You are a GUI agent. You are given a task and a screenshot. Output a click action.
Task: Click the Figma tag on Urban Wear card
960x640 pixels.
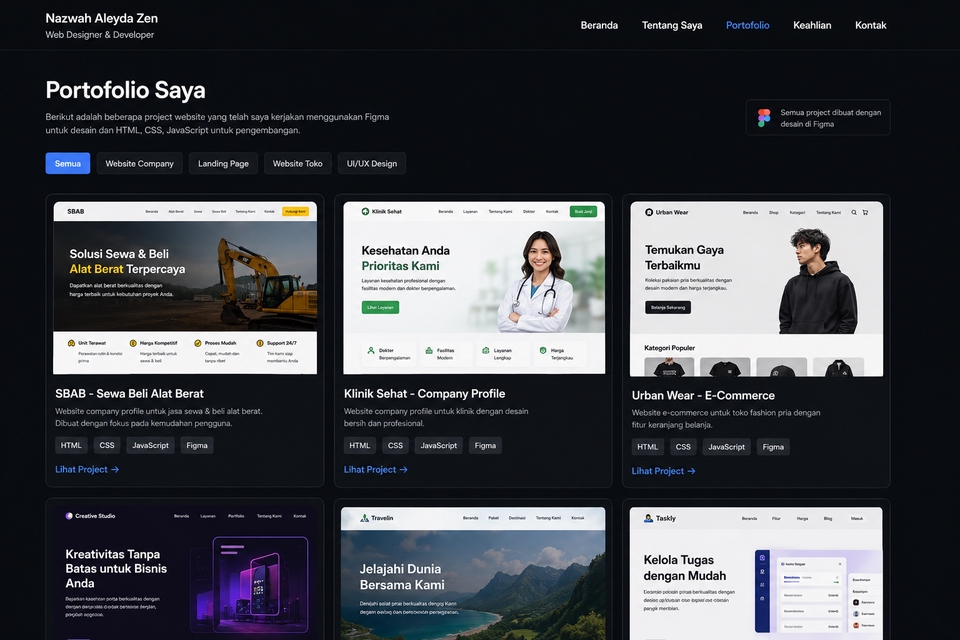tap(773, 447)
